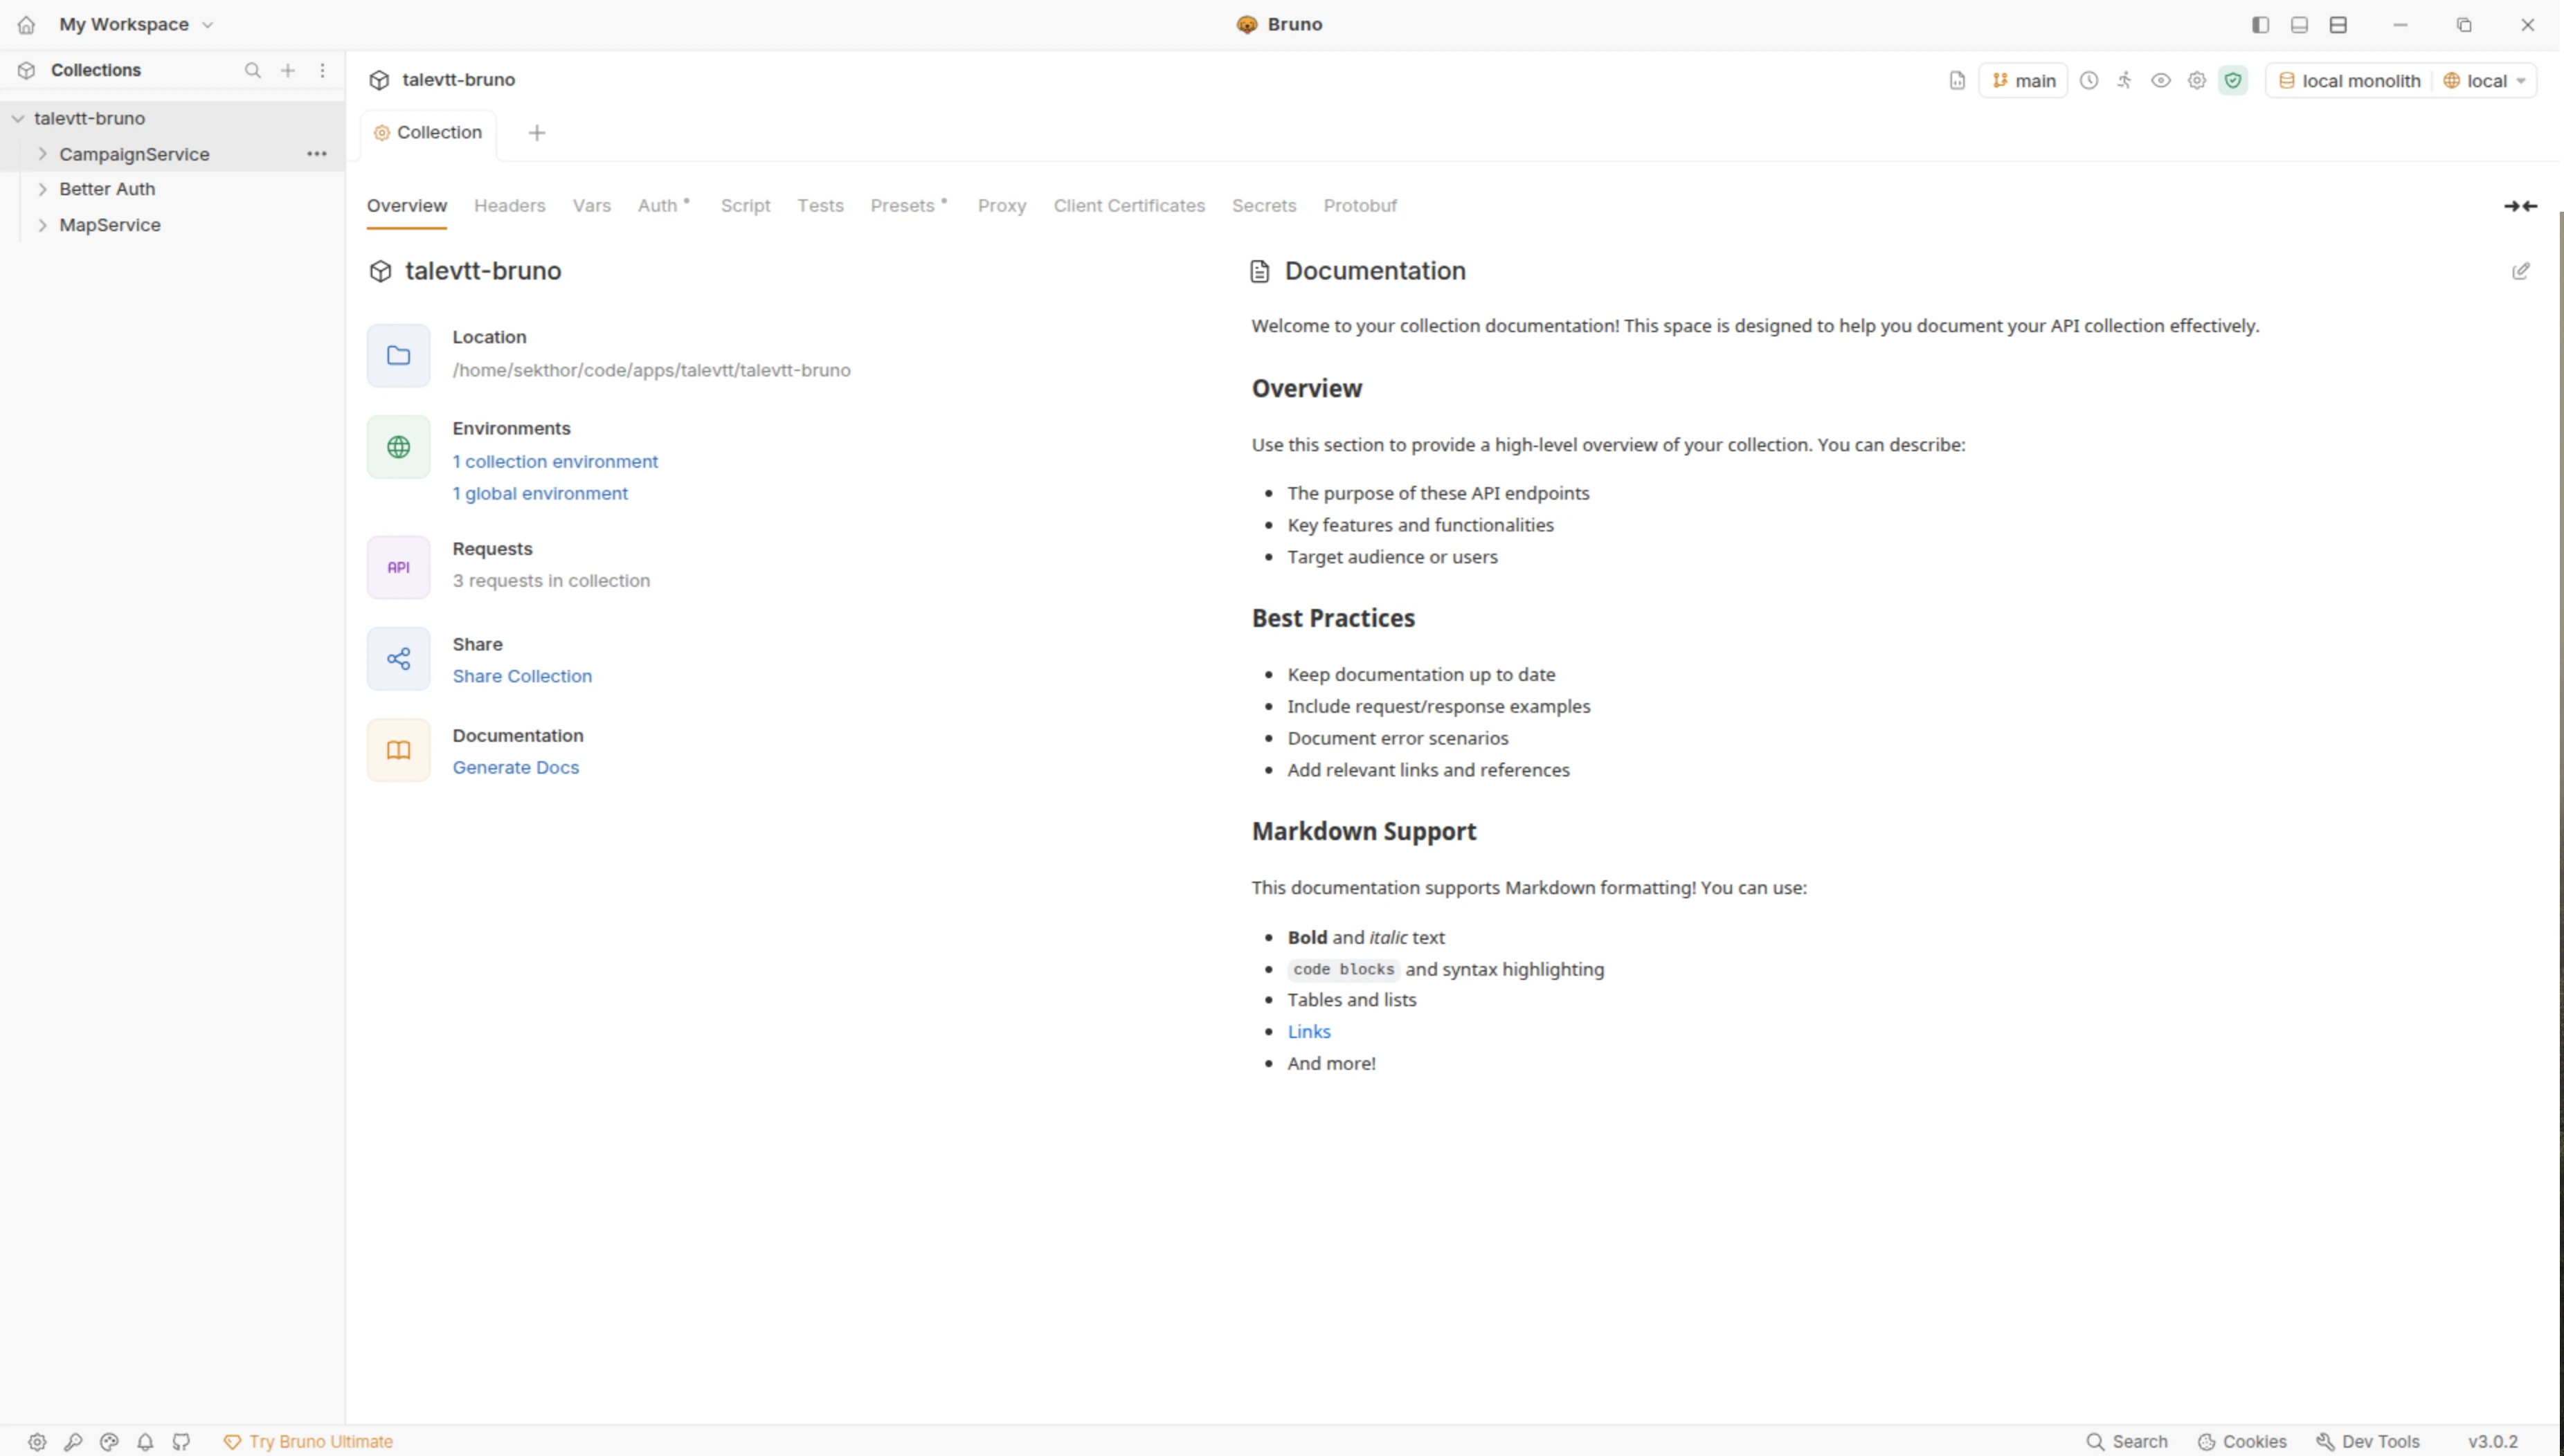Screen dimensions: 2564x1456
Task: Search collections with the magnifier icon
Action: click(253, 70)
